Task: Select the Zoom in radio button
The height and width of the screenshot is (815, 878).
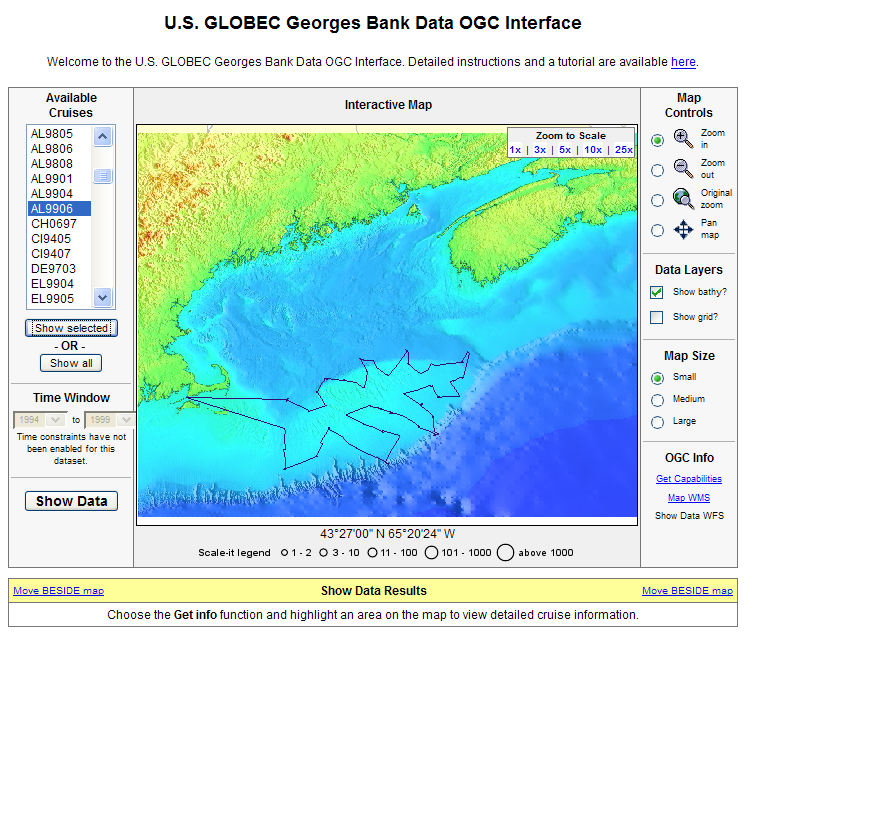Action: pyautogui.click(x=657, y=140)
